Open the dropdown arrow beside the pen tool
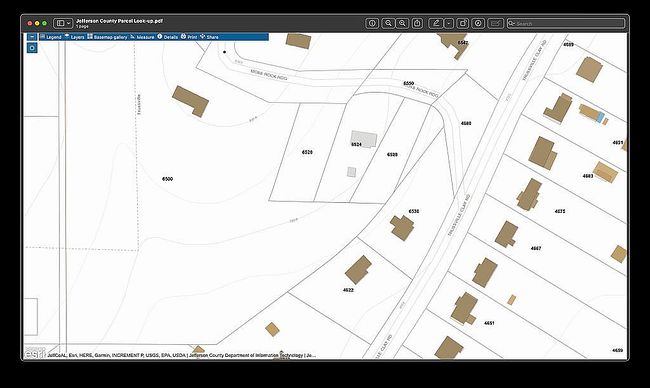Viewport: 650px width, 388px height. click(449, 23)
